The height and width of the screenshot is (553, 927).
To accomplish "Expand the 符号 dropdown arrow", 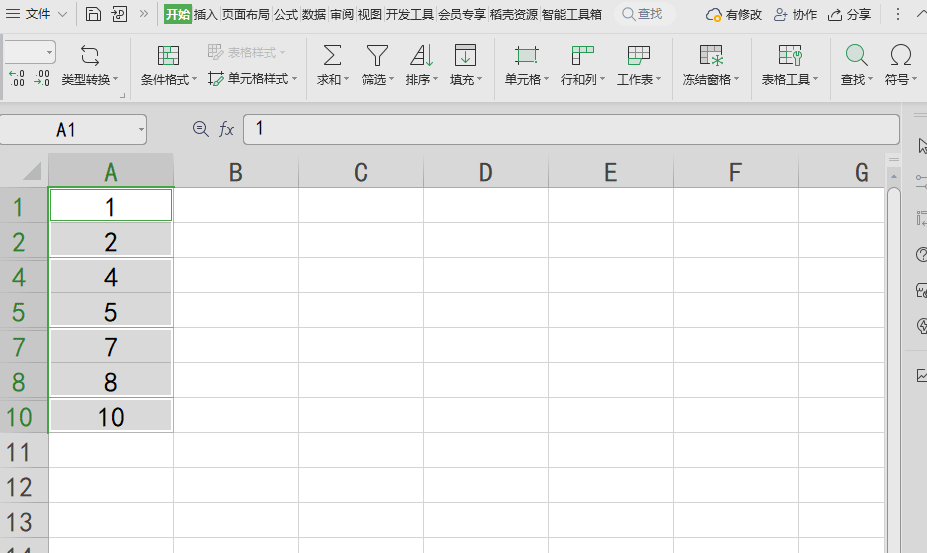I will [915, 79].
